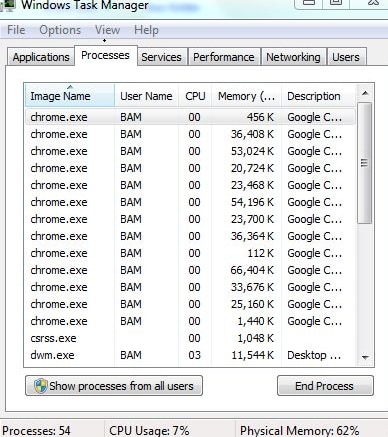Sort by Image Name column header
Screen dimensions: 388x437
coord(70,96)
